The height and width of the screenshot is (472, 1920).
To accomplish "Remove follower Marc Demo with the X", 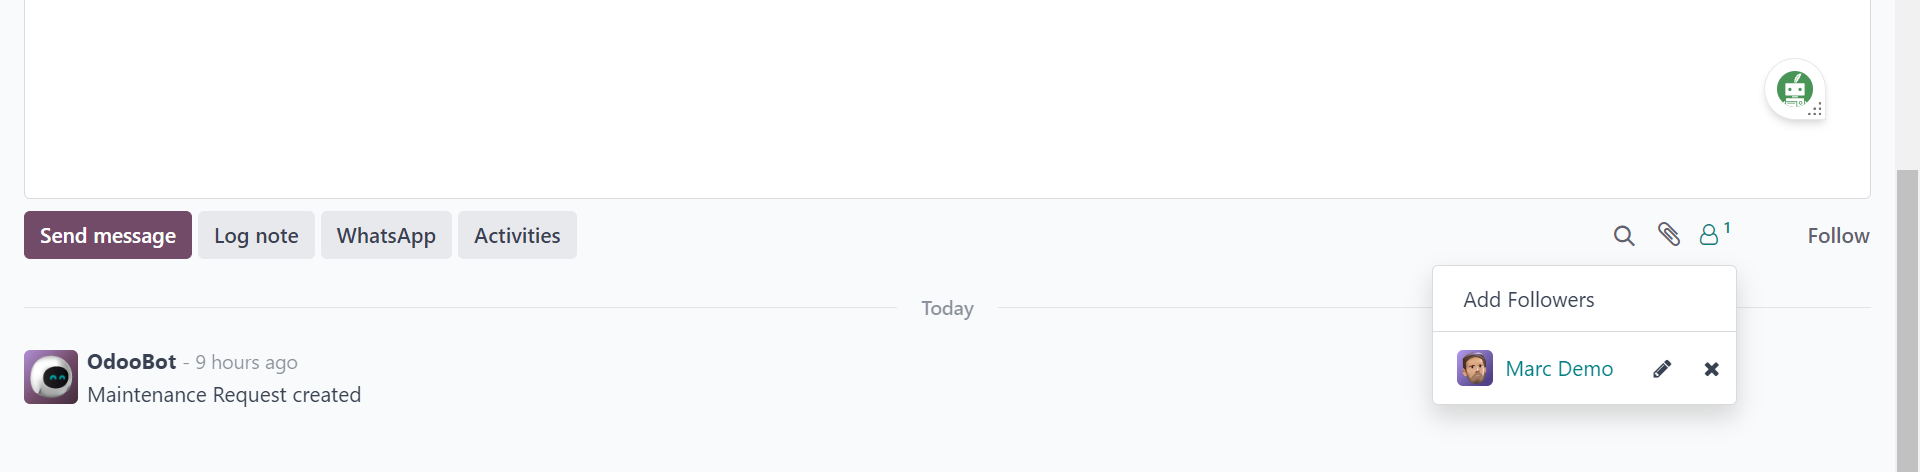I will (1712, 369).
